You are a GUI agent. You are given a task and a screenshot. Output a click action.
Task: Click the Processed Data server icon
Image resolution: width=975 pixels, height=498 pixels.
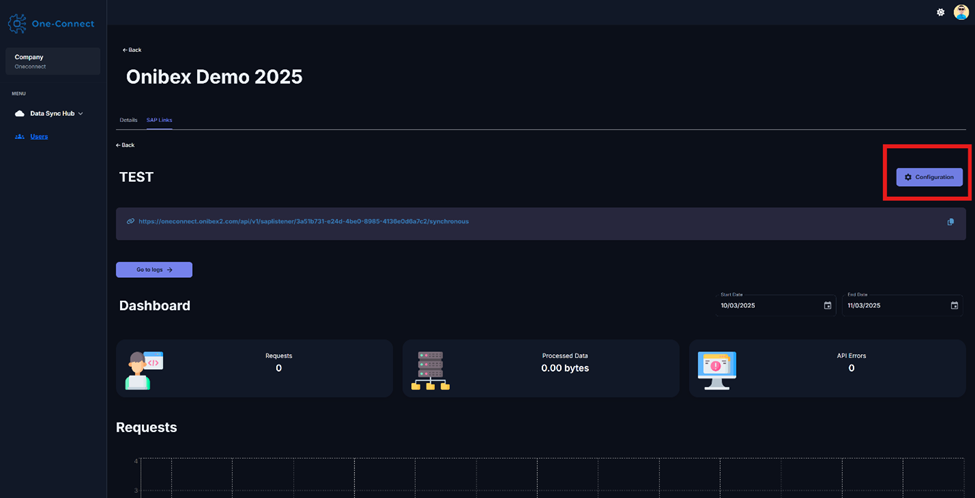point(431,370)
